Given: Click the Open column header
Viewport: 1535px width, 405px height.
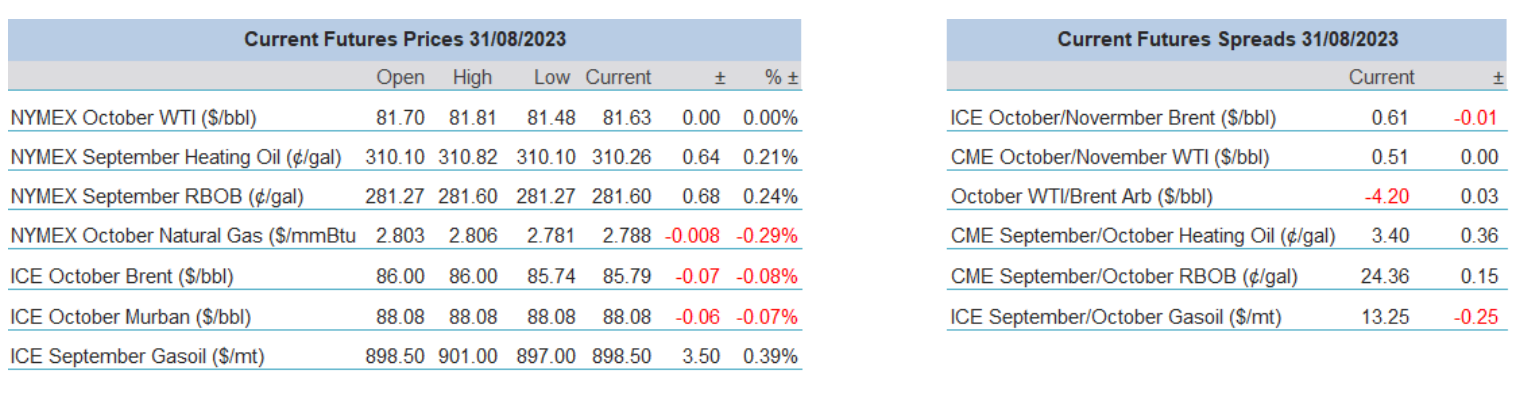Looking at the screenshot, I should click(x=400, y=77).
